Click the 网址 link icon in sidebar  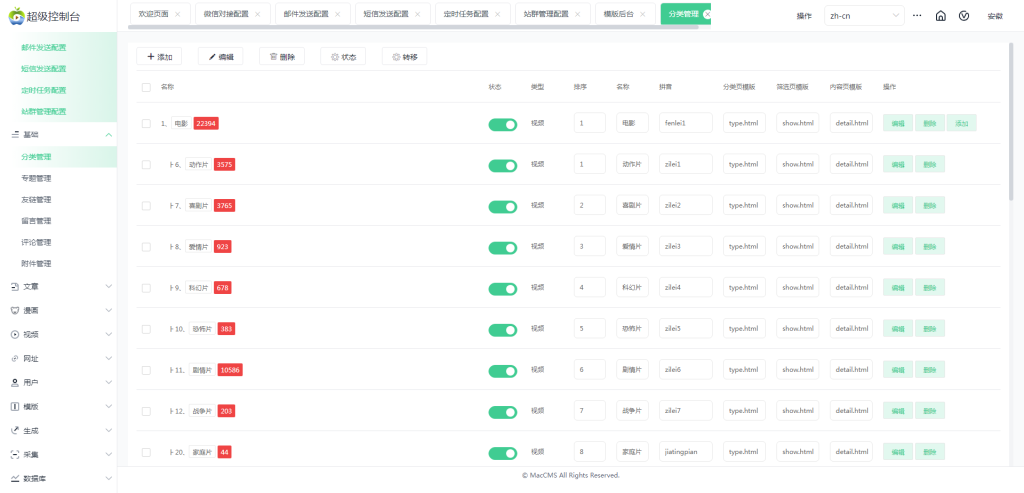pos(15,358)
